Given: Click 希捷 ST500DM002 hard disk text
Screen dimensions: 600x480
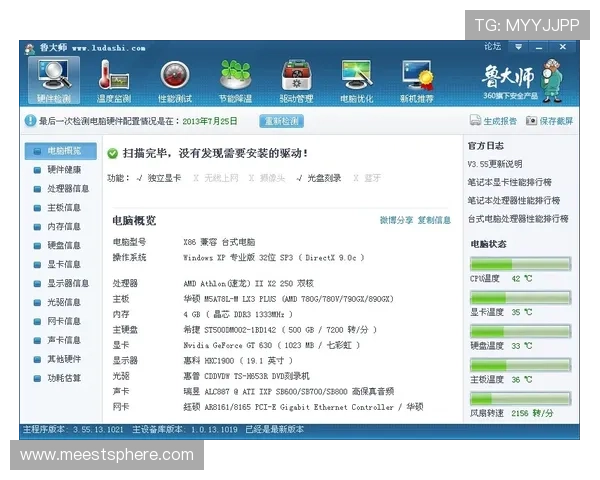Looking at the screenshot, I should pyautogui.click(x=280, y=330).
